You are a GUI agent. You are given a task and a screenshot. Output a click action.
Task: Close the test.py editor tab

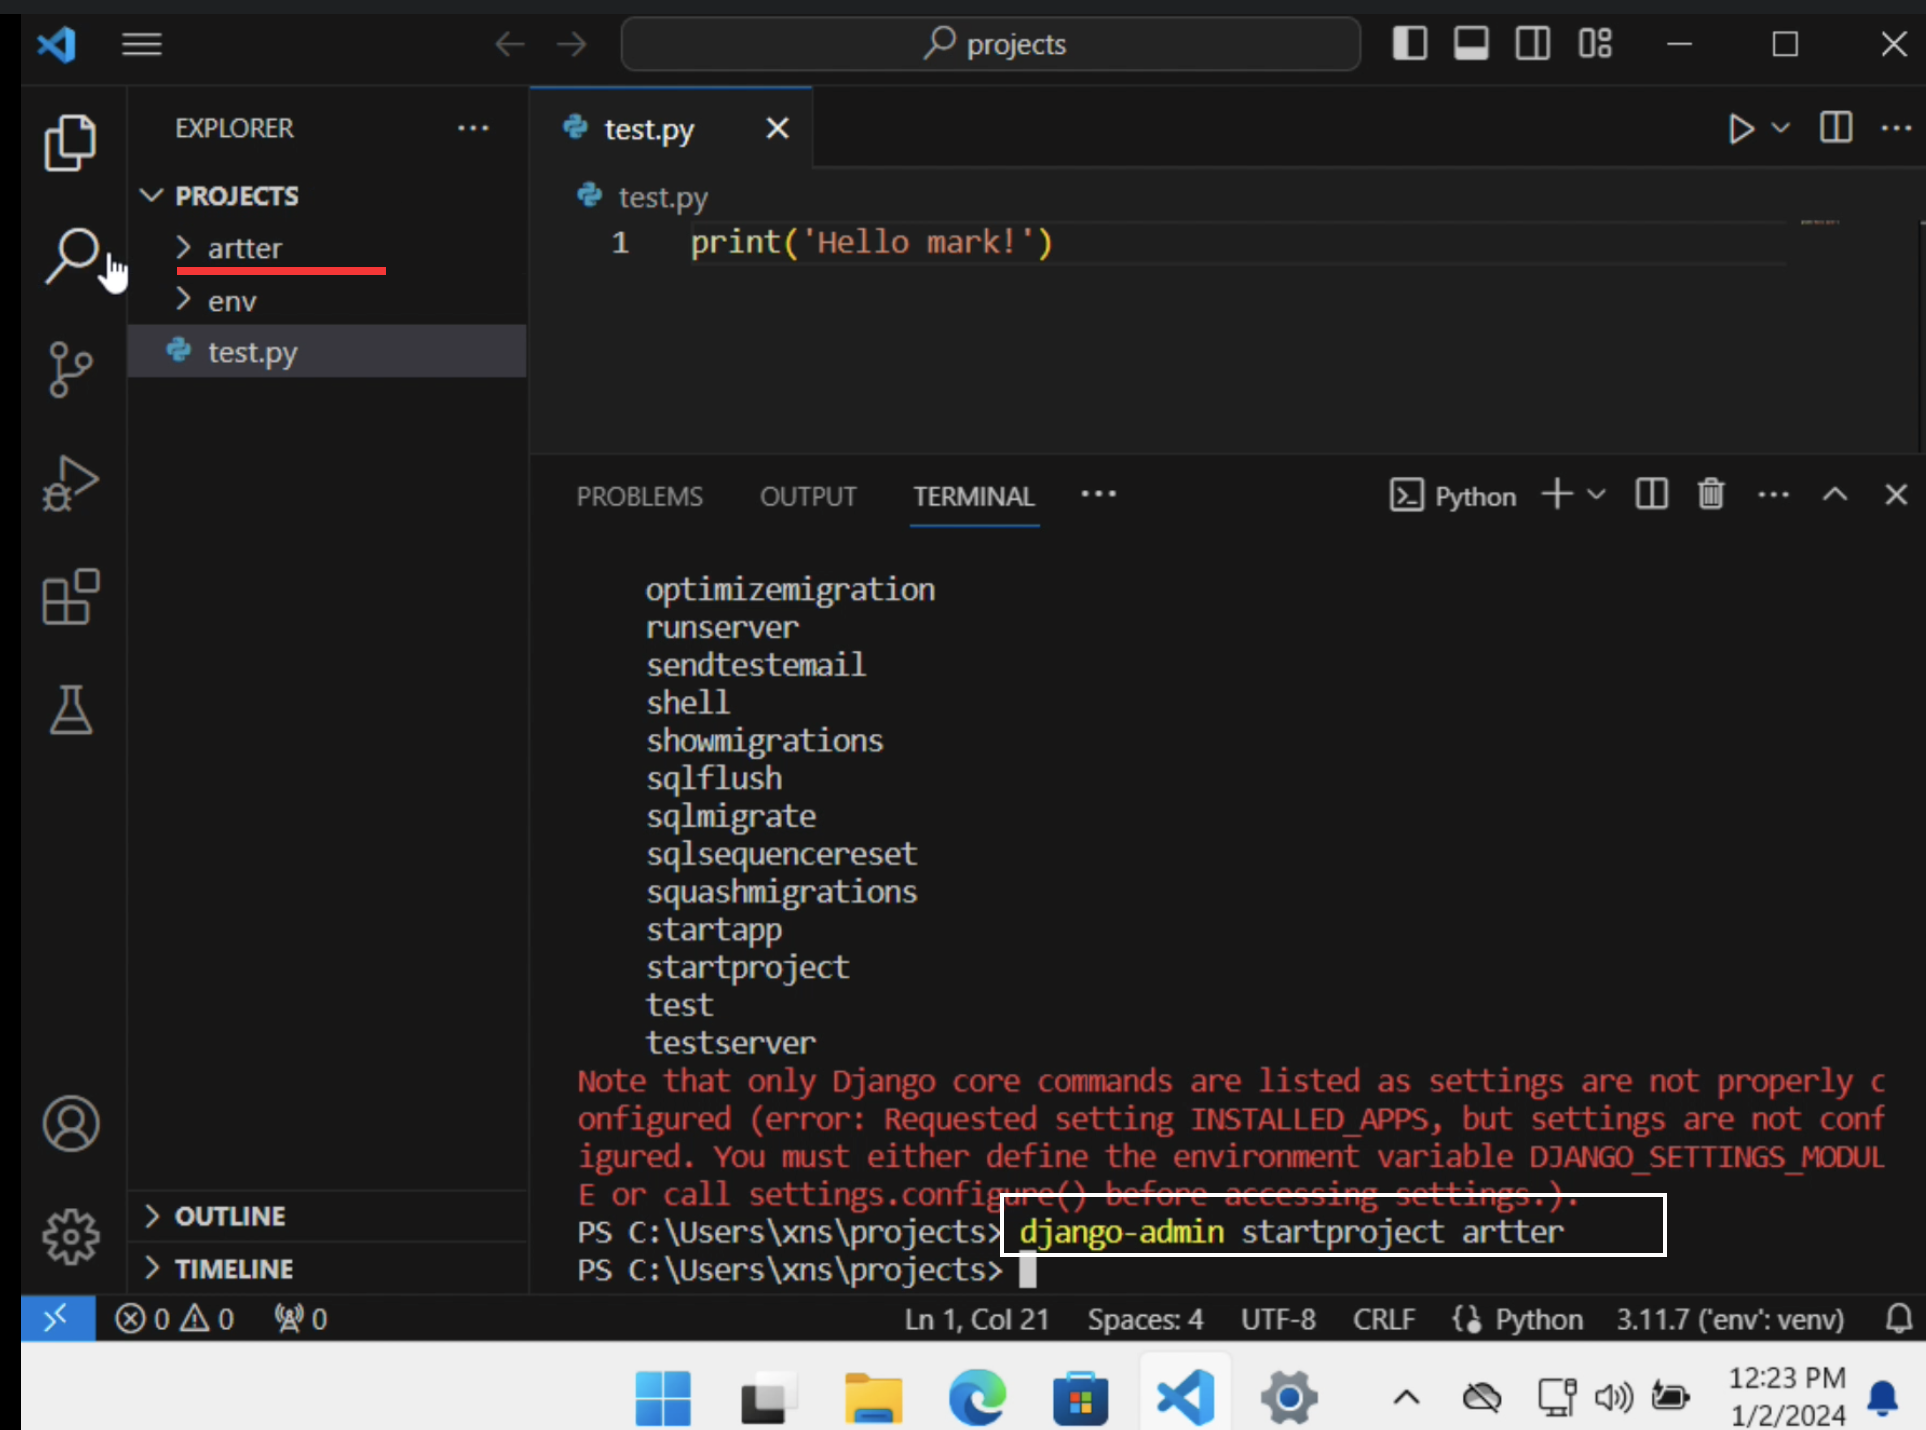[777, 128]
